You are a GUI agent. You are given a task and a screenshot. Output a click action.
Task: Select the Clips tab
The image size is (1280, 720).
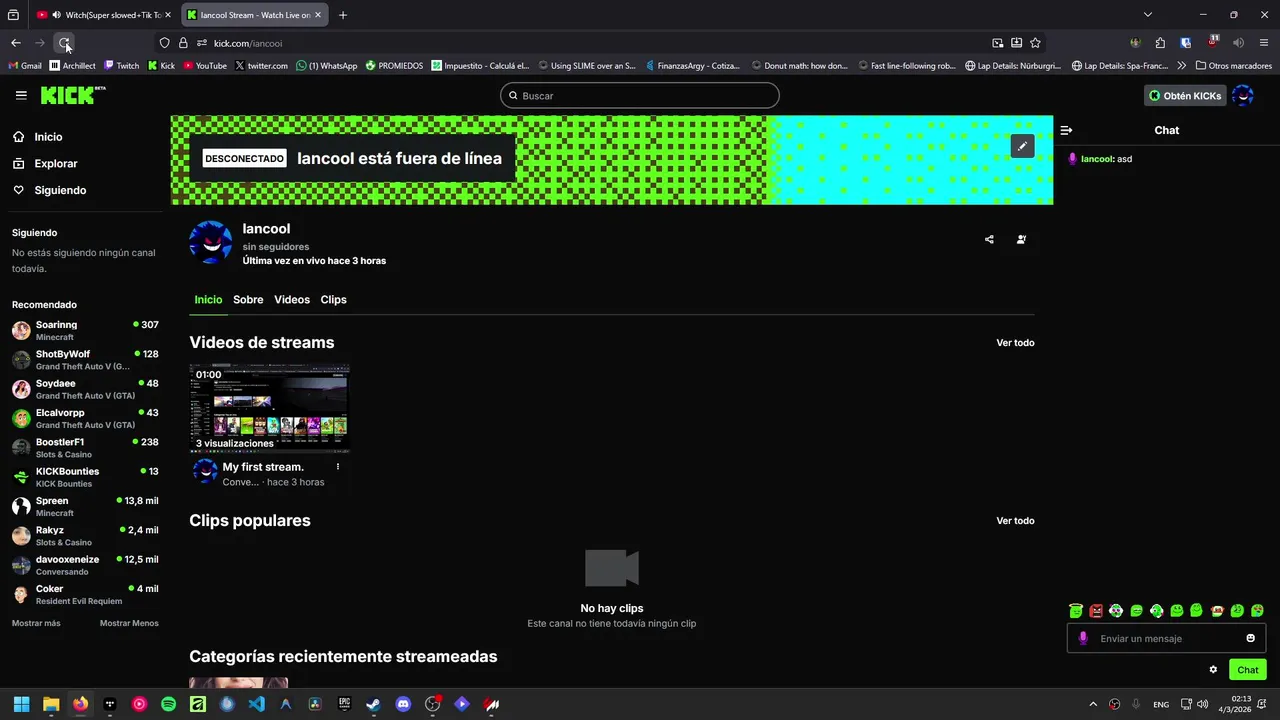coord(333,300)
